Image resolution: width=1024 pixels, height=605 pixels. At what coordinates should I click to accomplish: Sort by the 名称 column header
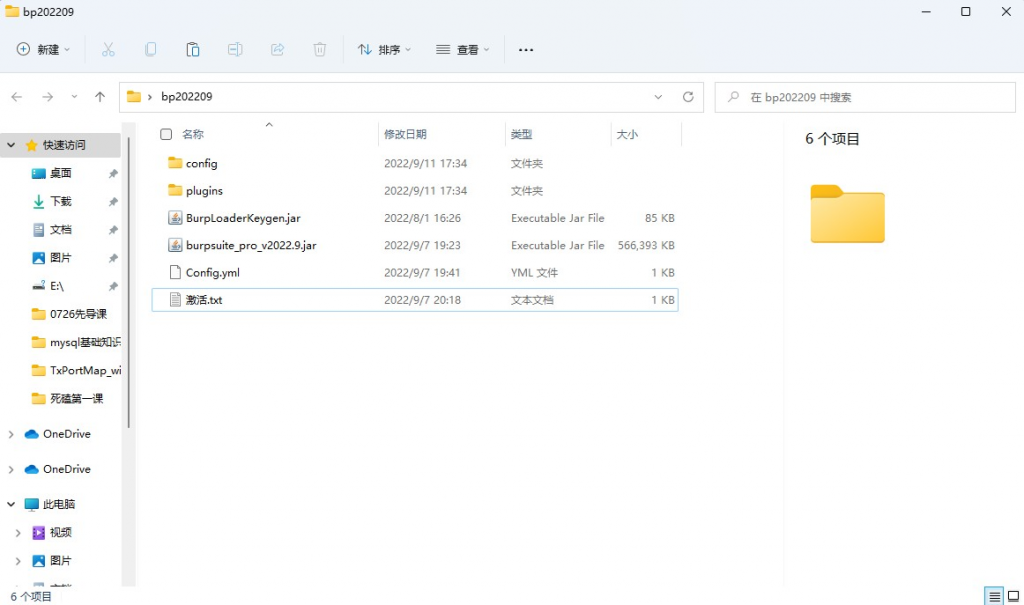pos(193,134)
